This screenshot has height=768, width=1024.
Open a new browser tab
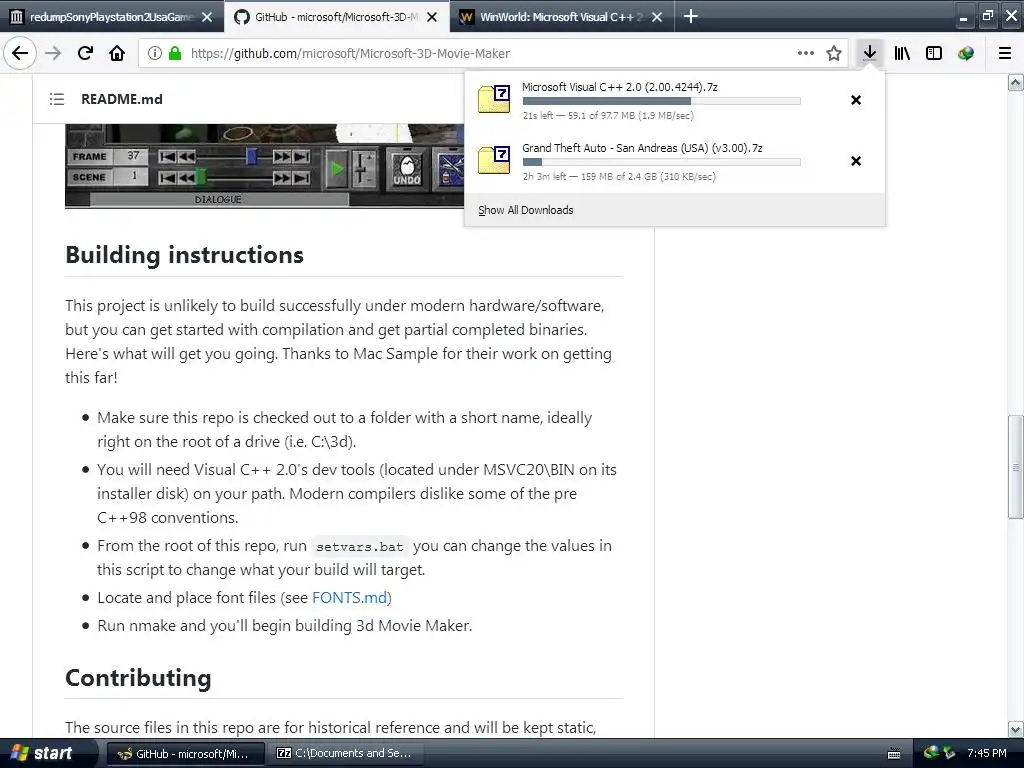coord(690,16)
